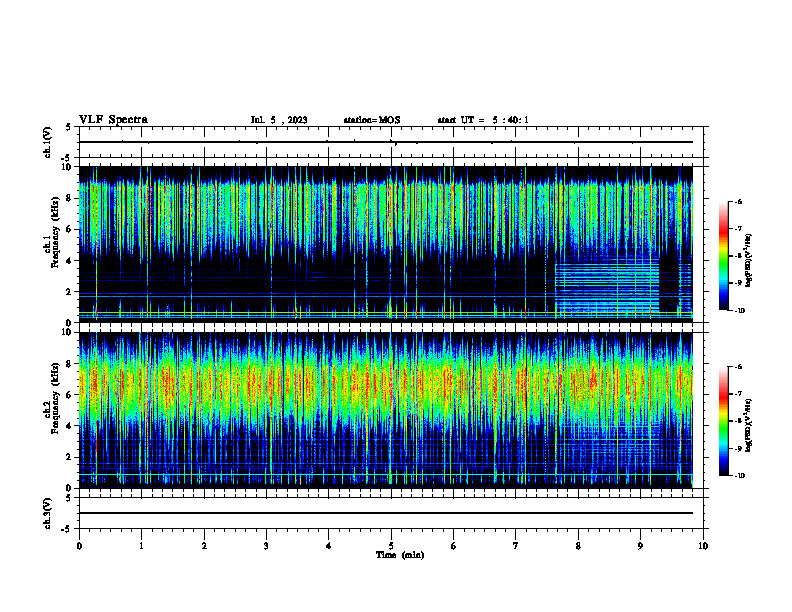The width and height of the screenshot is (792, 612).
Task: Click the "-7" label on ch.2 color bar
Action: (738, 394)
